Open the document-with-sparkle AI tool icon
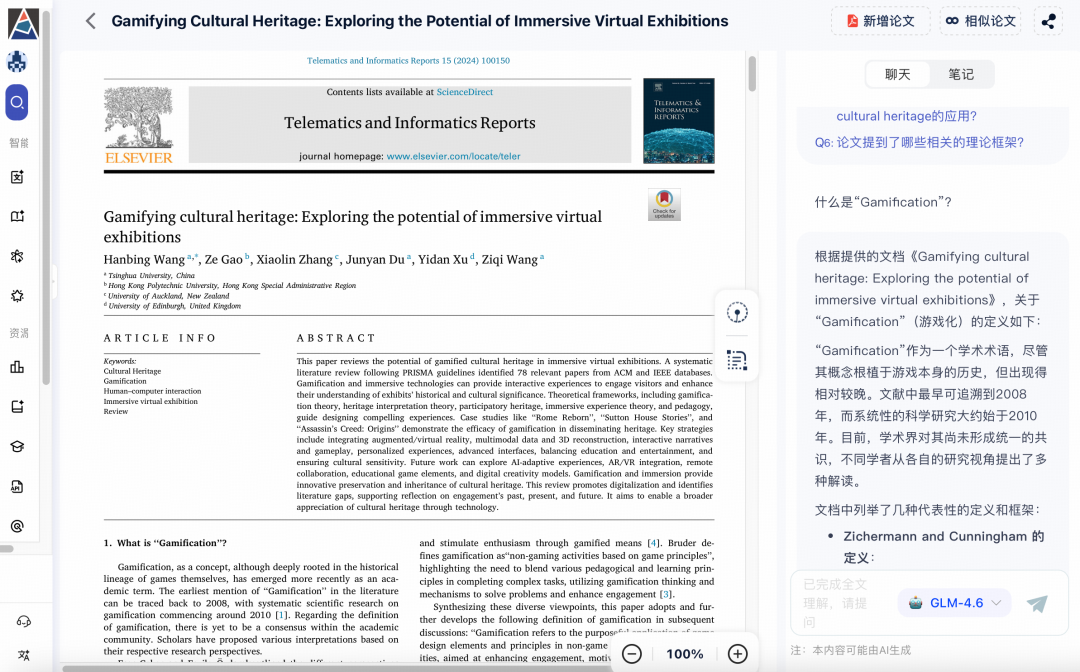Image resolution: width=1080 pixels, height=672 pixels. pyautogui.click(x=17, y=177)
